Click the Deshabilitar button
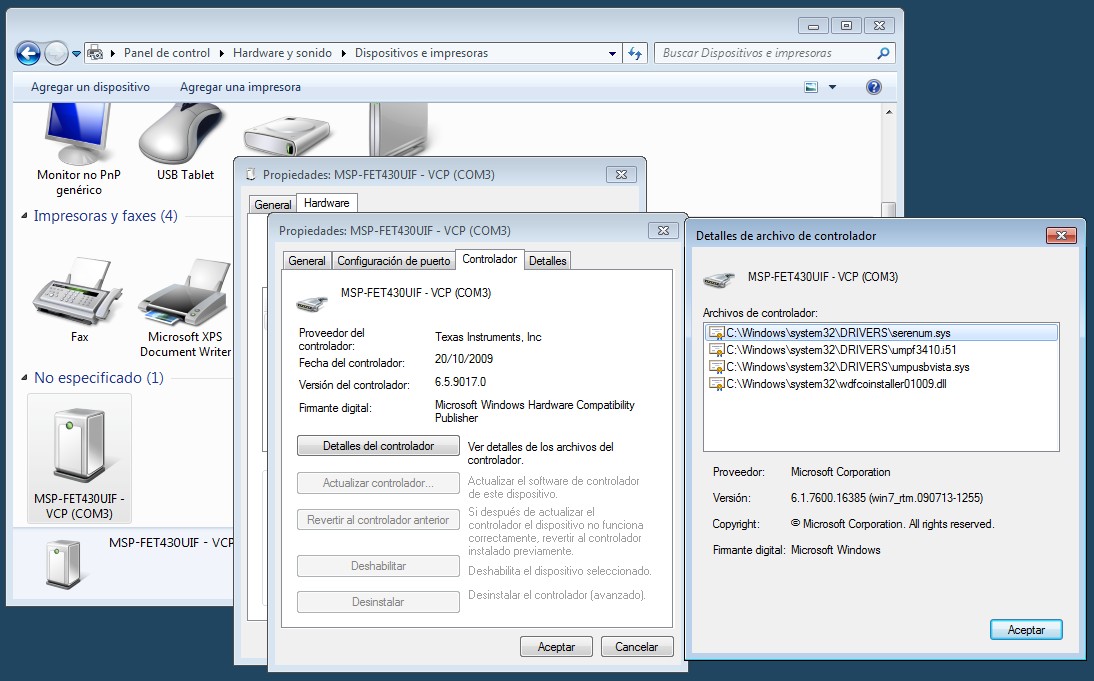 [x=378, y=566]
